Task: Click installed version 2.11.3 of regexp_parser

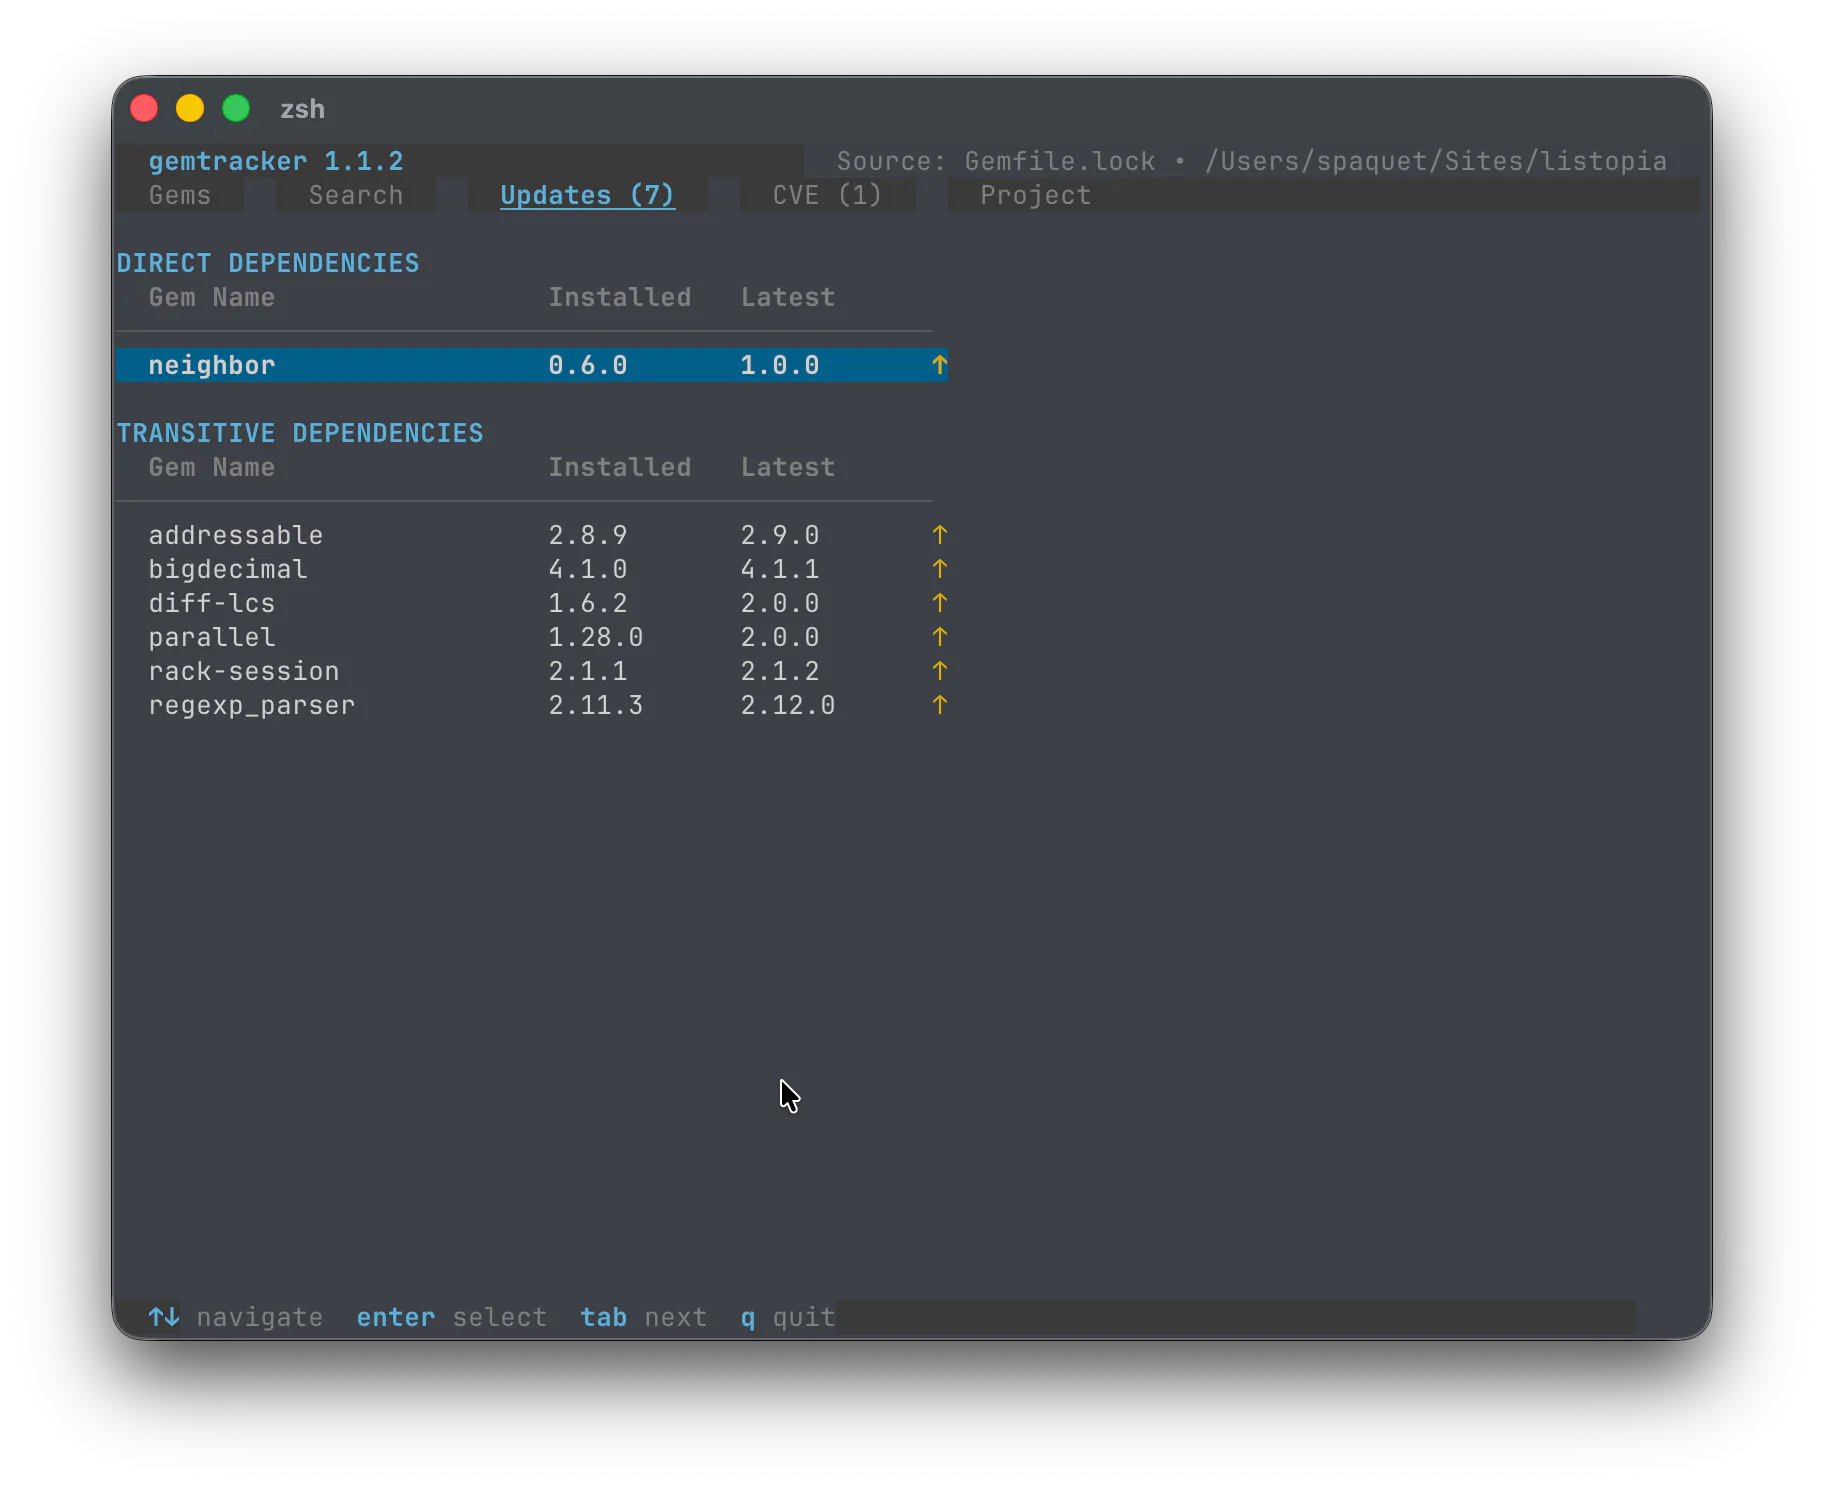Action: (x=596, y=705)
